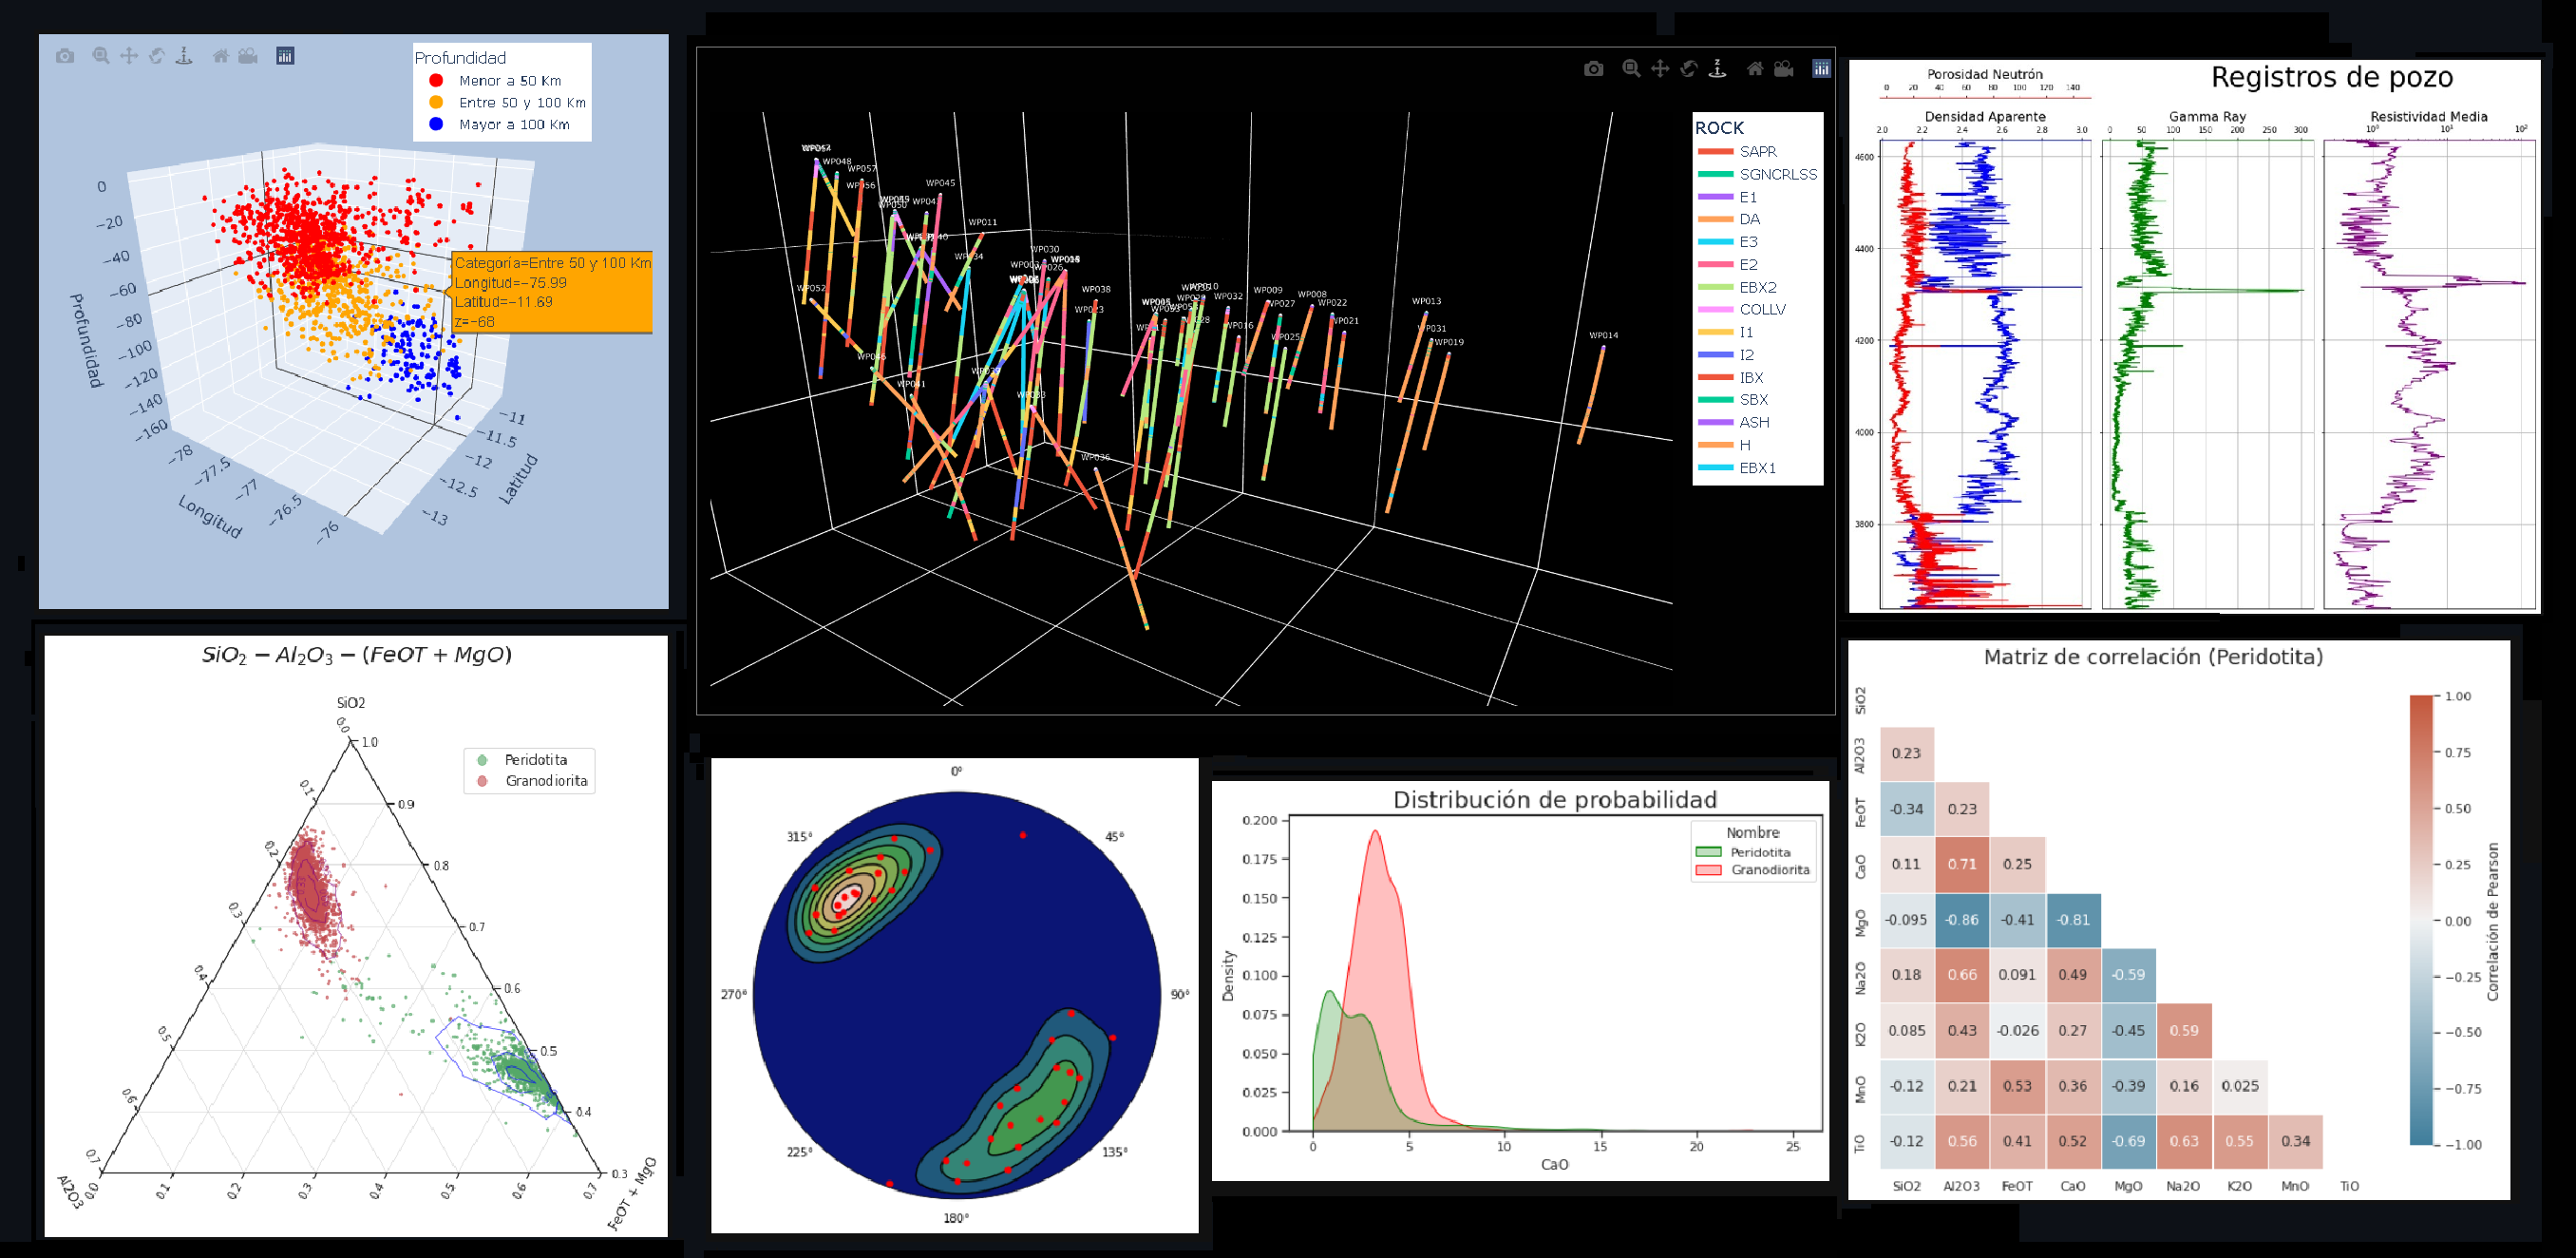
Task: Reset to last saved camera in drillhole plot
Action: click(1783, 69)
